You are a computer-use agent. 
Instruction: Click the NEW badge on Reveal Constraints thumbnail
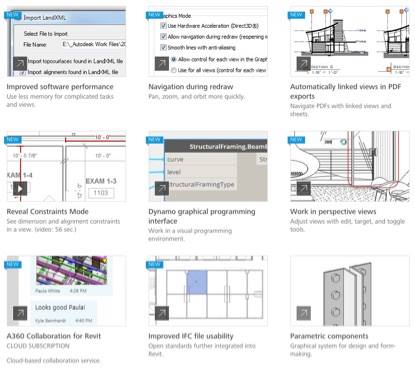(x=13, y=139)
